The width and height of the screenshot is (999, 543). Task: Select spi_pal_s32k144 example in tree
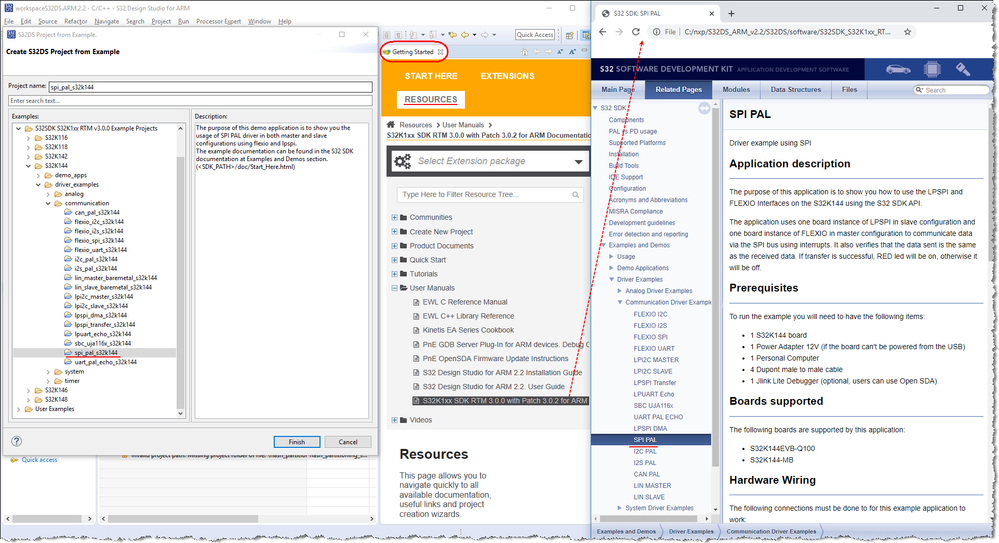point(96,352)
